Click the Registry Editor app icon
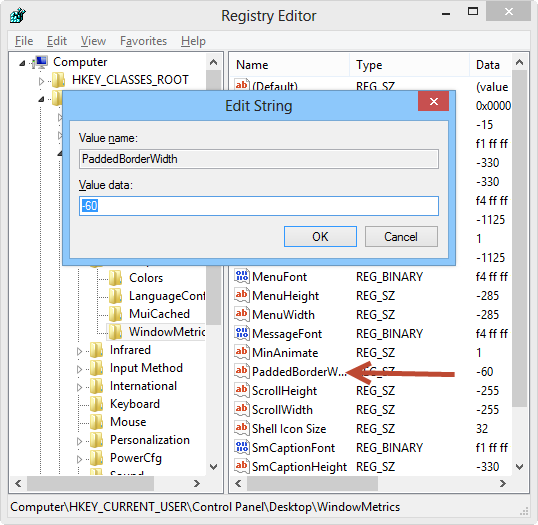 coord(18,15)
